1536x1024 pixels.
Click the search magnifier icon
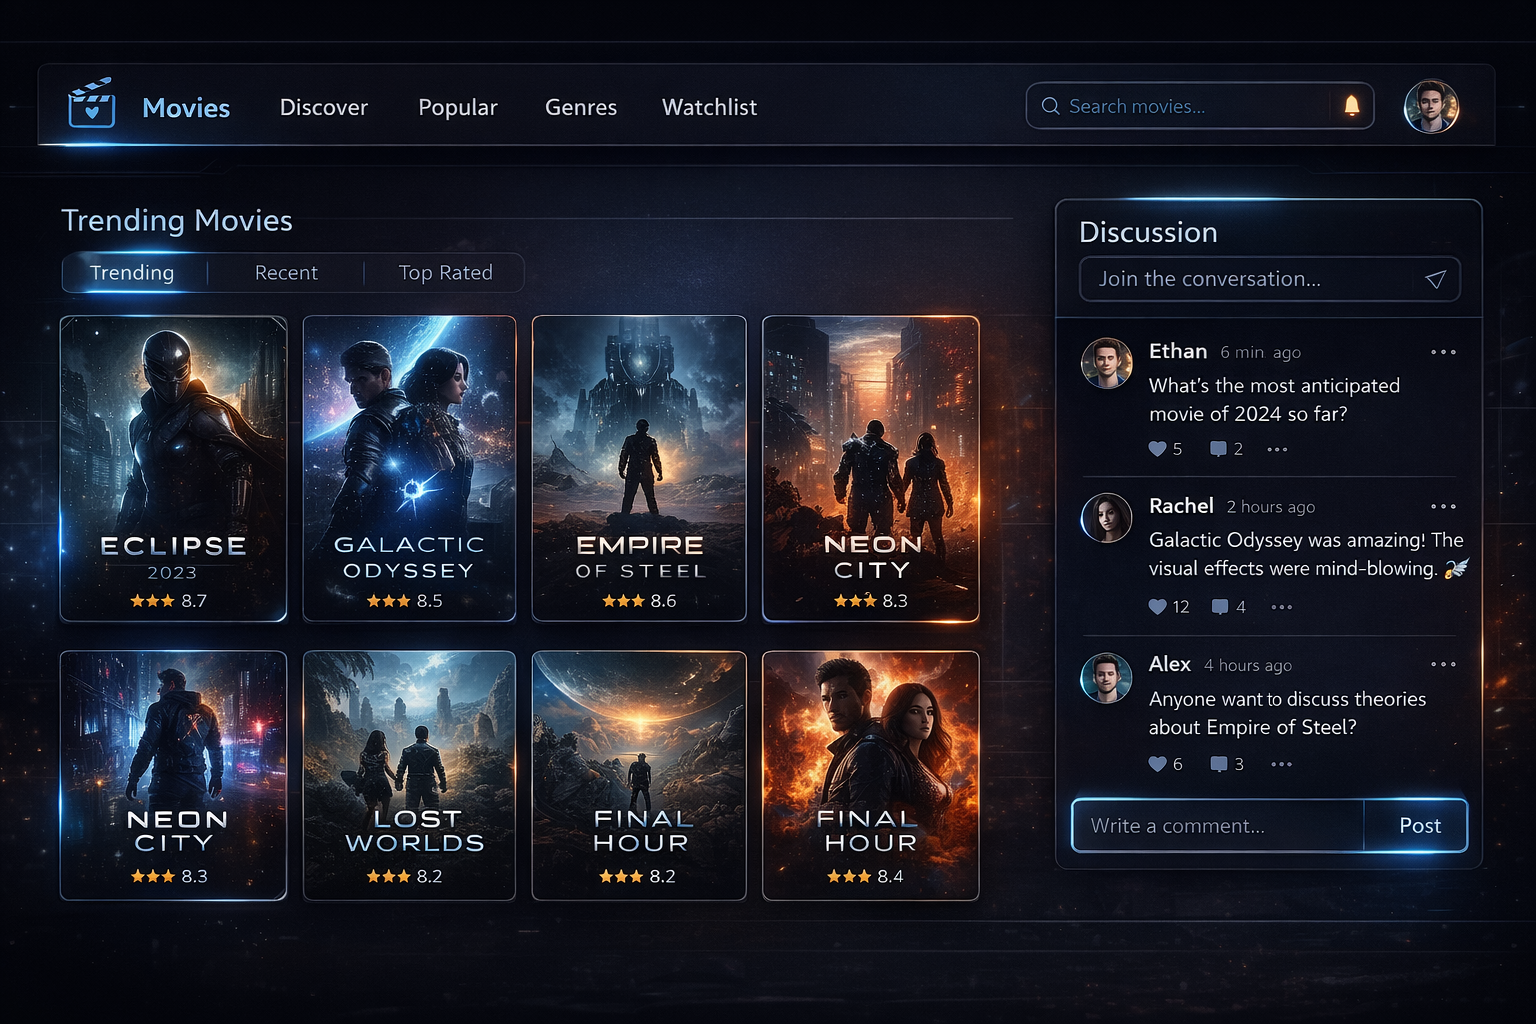[x=1050, y=105]
